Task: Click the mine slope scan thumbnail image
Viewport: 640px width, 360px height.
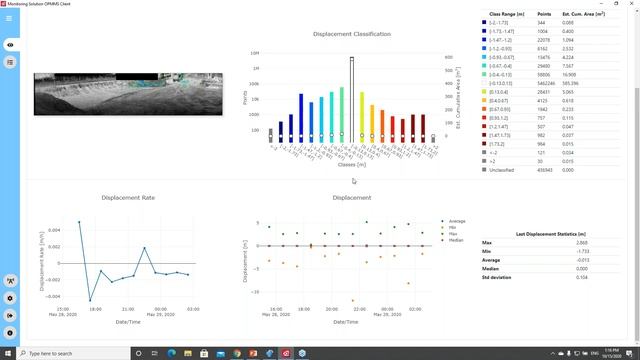Action: tap(128, 94)
